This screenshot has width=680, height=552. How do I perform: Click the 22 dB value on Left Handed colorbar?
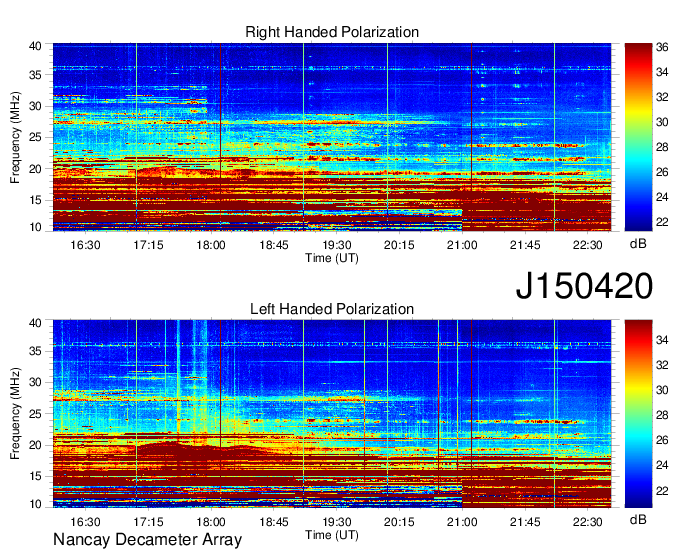pyautogui.click(x=662, y=491)
